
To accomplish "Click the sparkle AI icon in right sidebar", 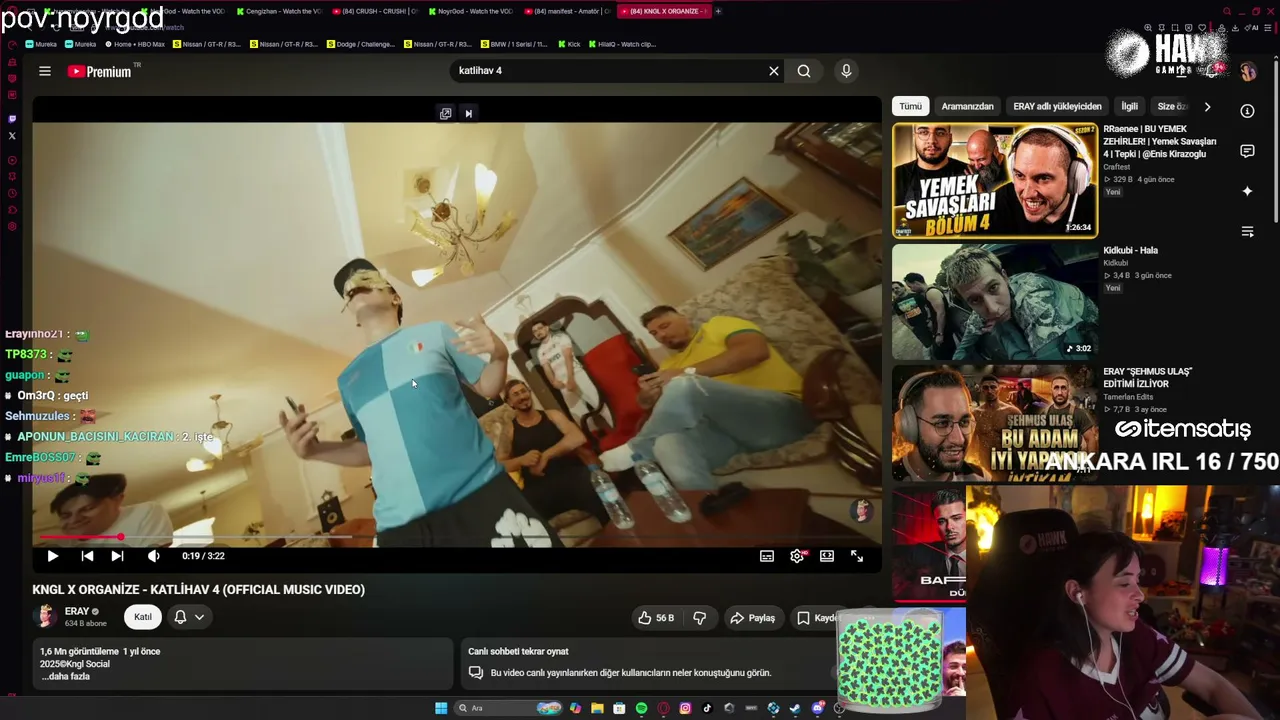I will pyautogui.click(x=1247, y=191).
